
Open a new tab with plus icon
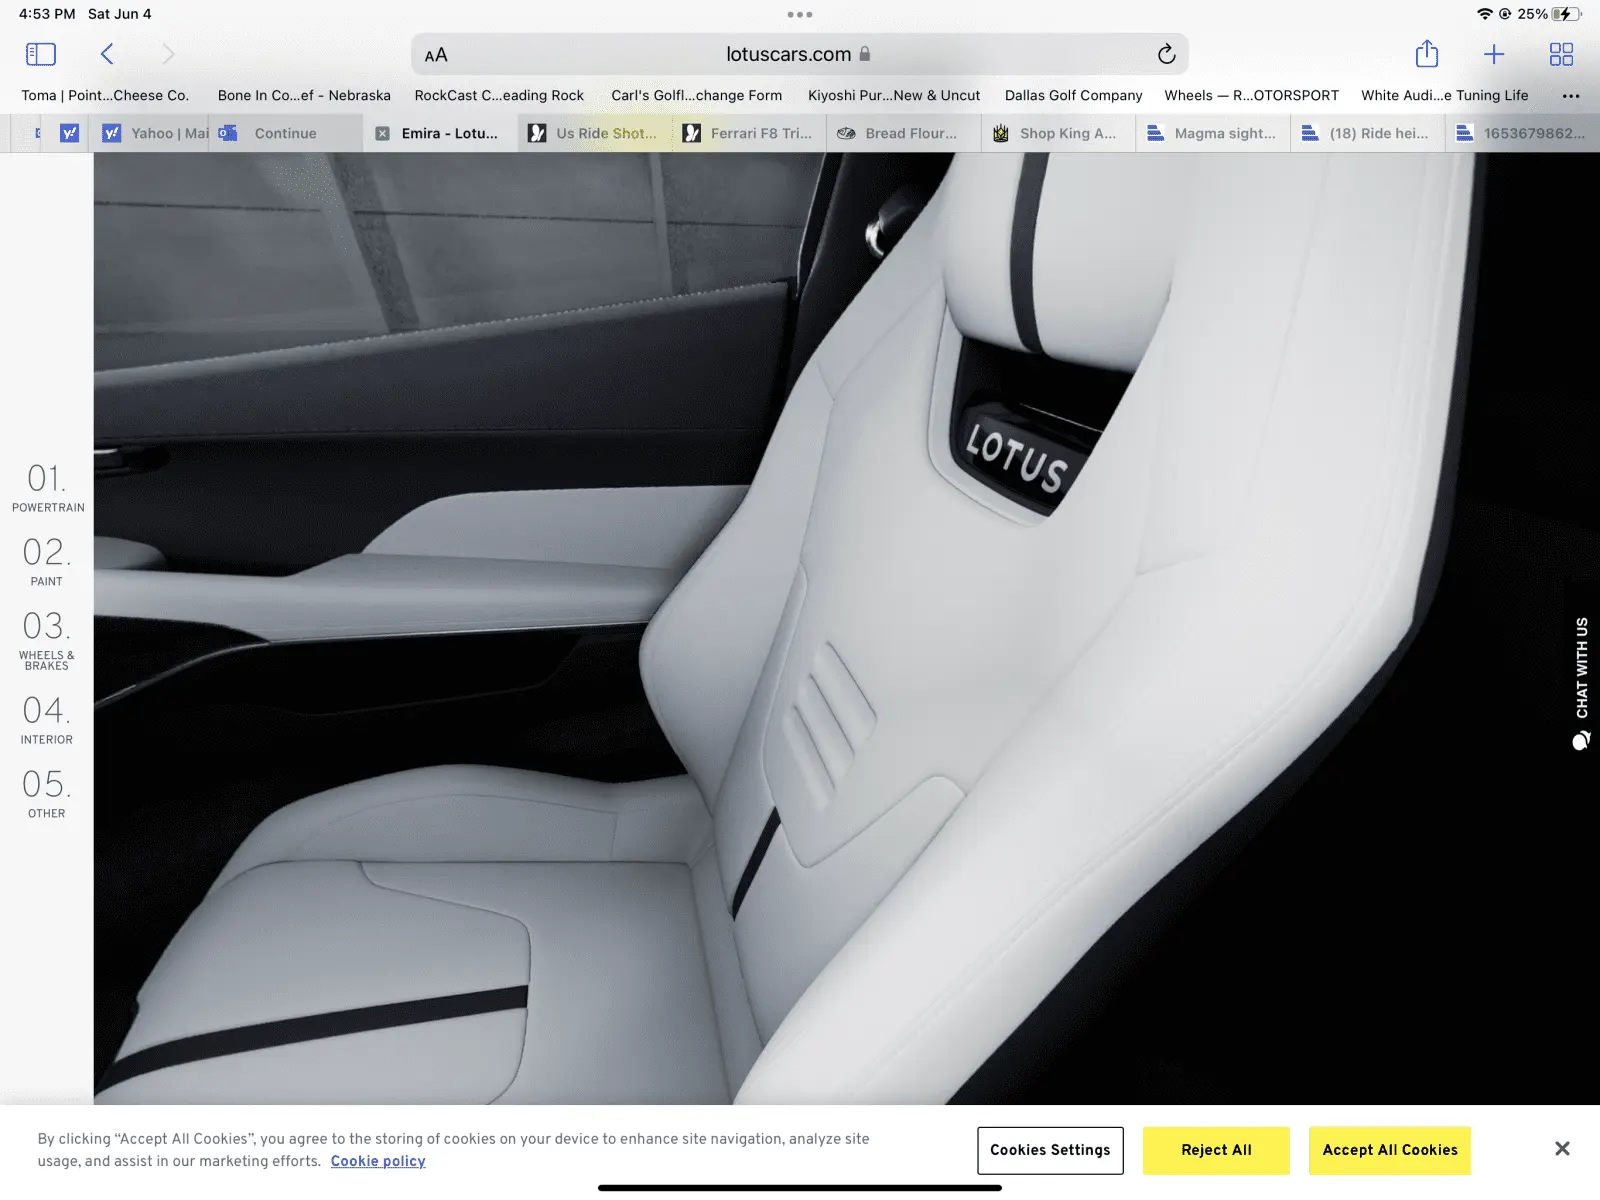(x=1493, y=54)
